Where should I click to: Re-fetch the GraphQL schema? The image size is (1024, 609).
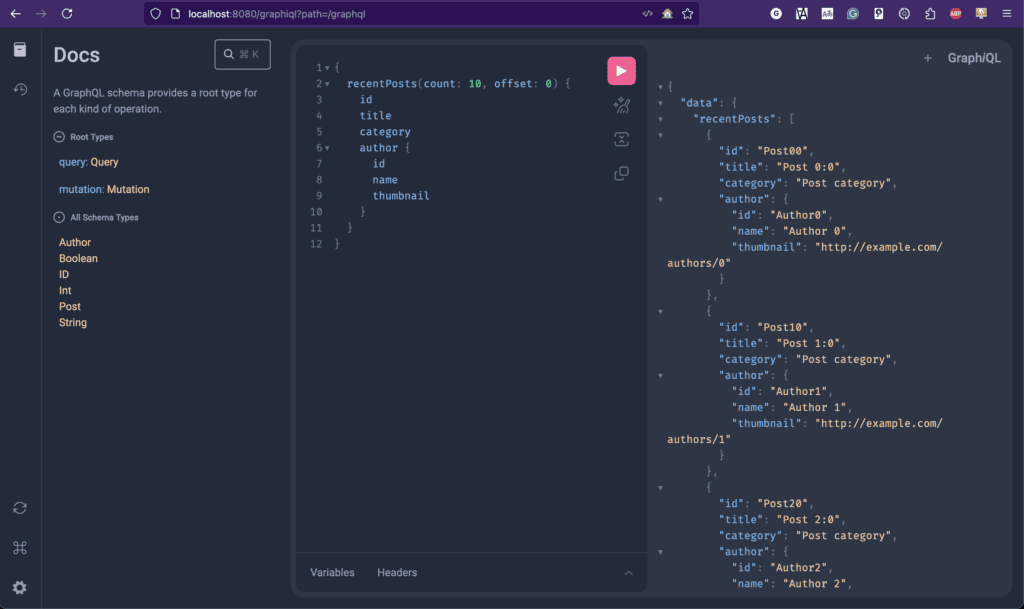19,508
